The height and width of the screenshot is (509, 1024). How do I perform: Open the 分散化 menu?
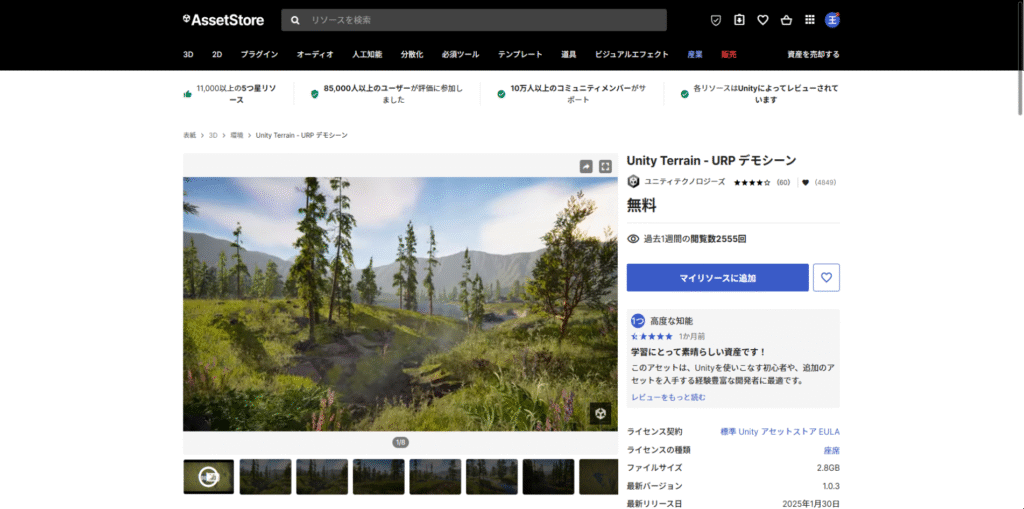point(412,55)
